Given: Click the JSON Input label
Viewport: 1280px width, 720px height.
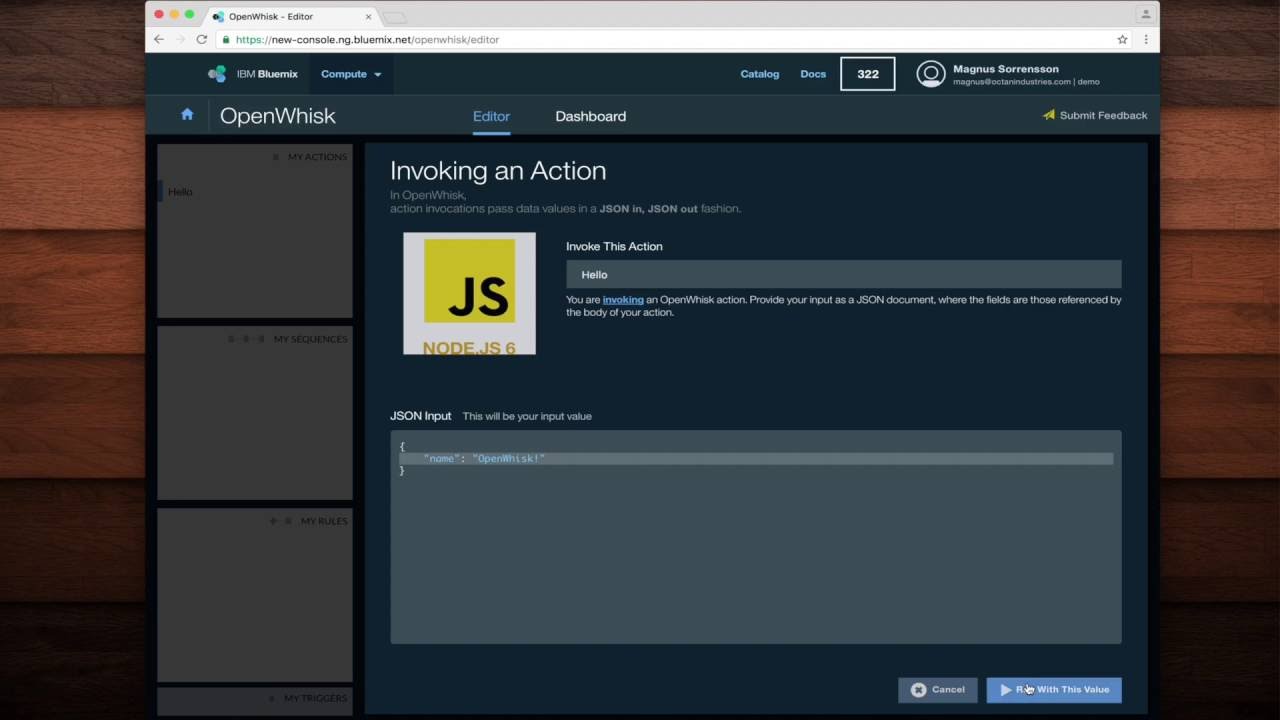Looking at the screenshot, I should click(x=421, y=416).
